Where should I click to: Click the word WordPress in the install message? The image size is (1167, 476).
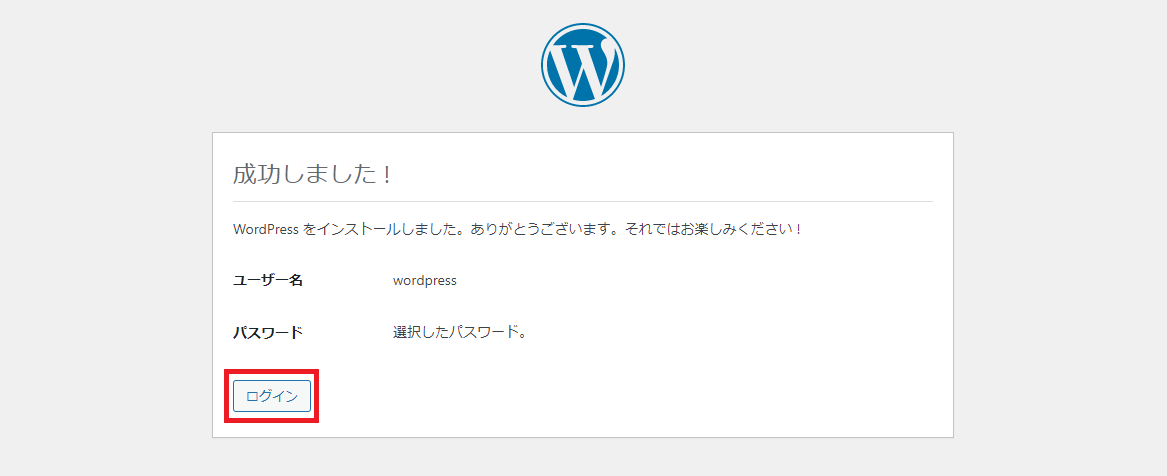pos(266,229)
